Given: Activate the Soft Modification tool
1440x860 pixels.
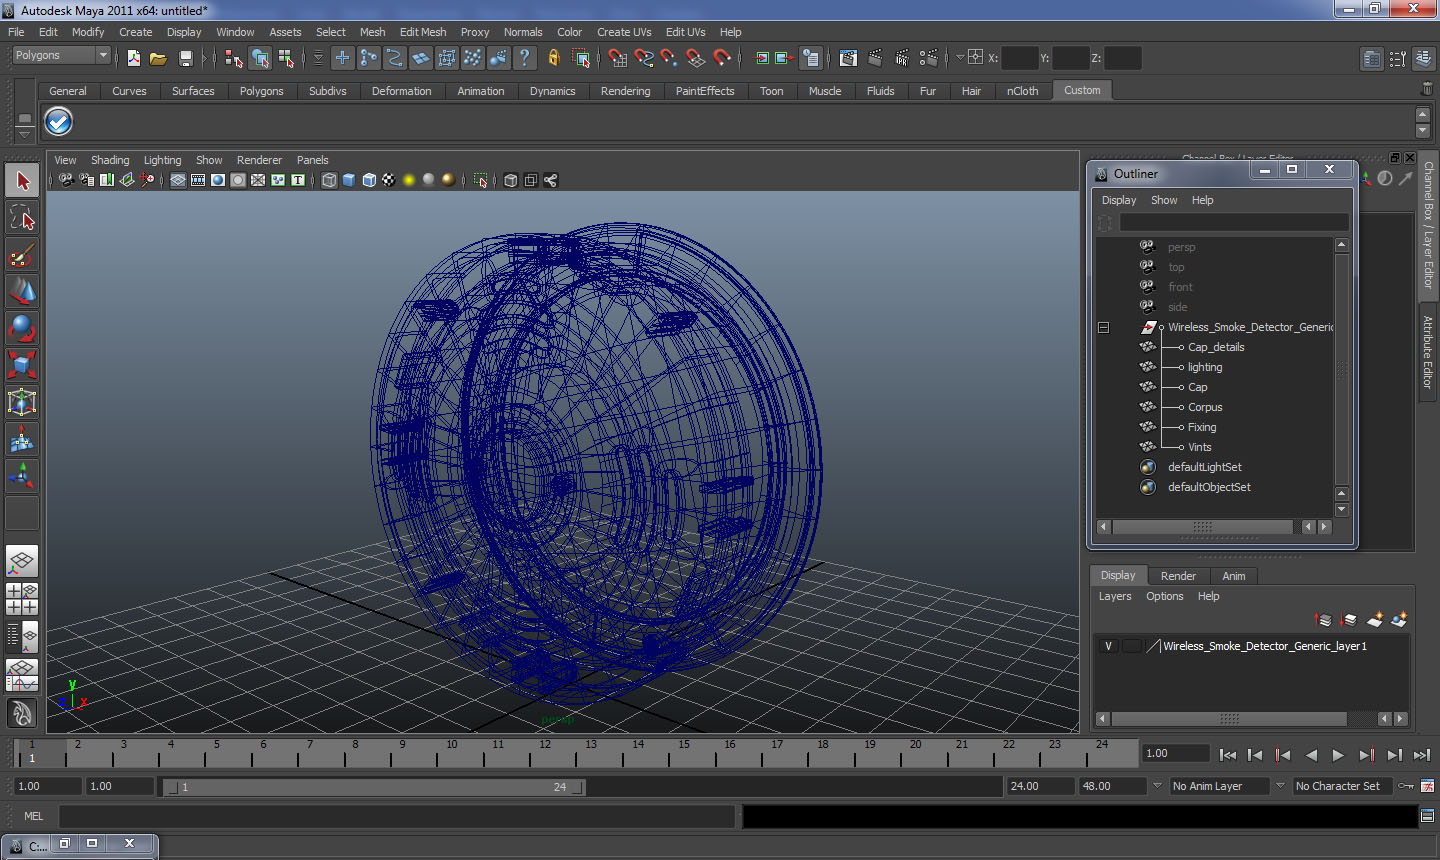Looking at the screenshot, I should [x=22, y=439].
